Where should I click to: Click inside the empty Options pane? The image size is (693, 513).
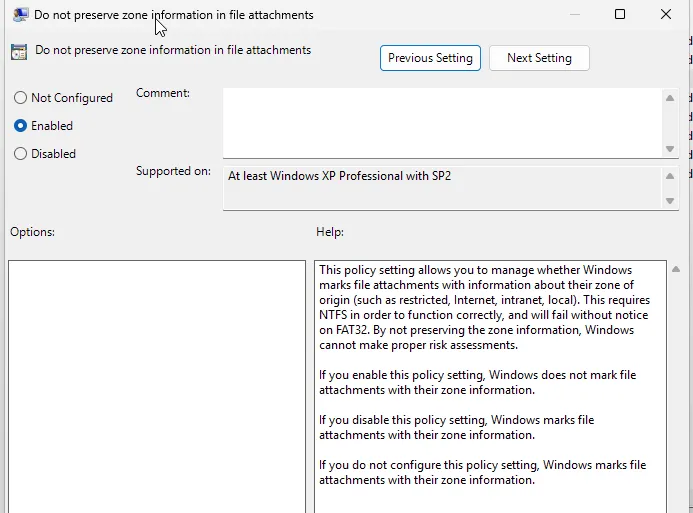[x=157, y=386]
